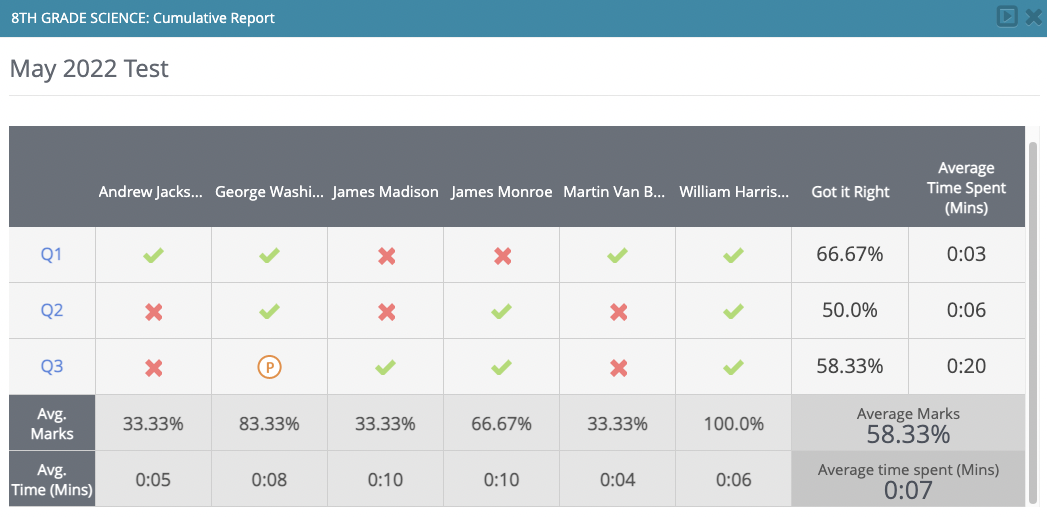The width and height of the screenshot is (1047, 517).
Task: Click James Madison's Q3 green checkmark
Action: point(386,367)
